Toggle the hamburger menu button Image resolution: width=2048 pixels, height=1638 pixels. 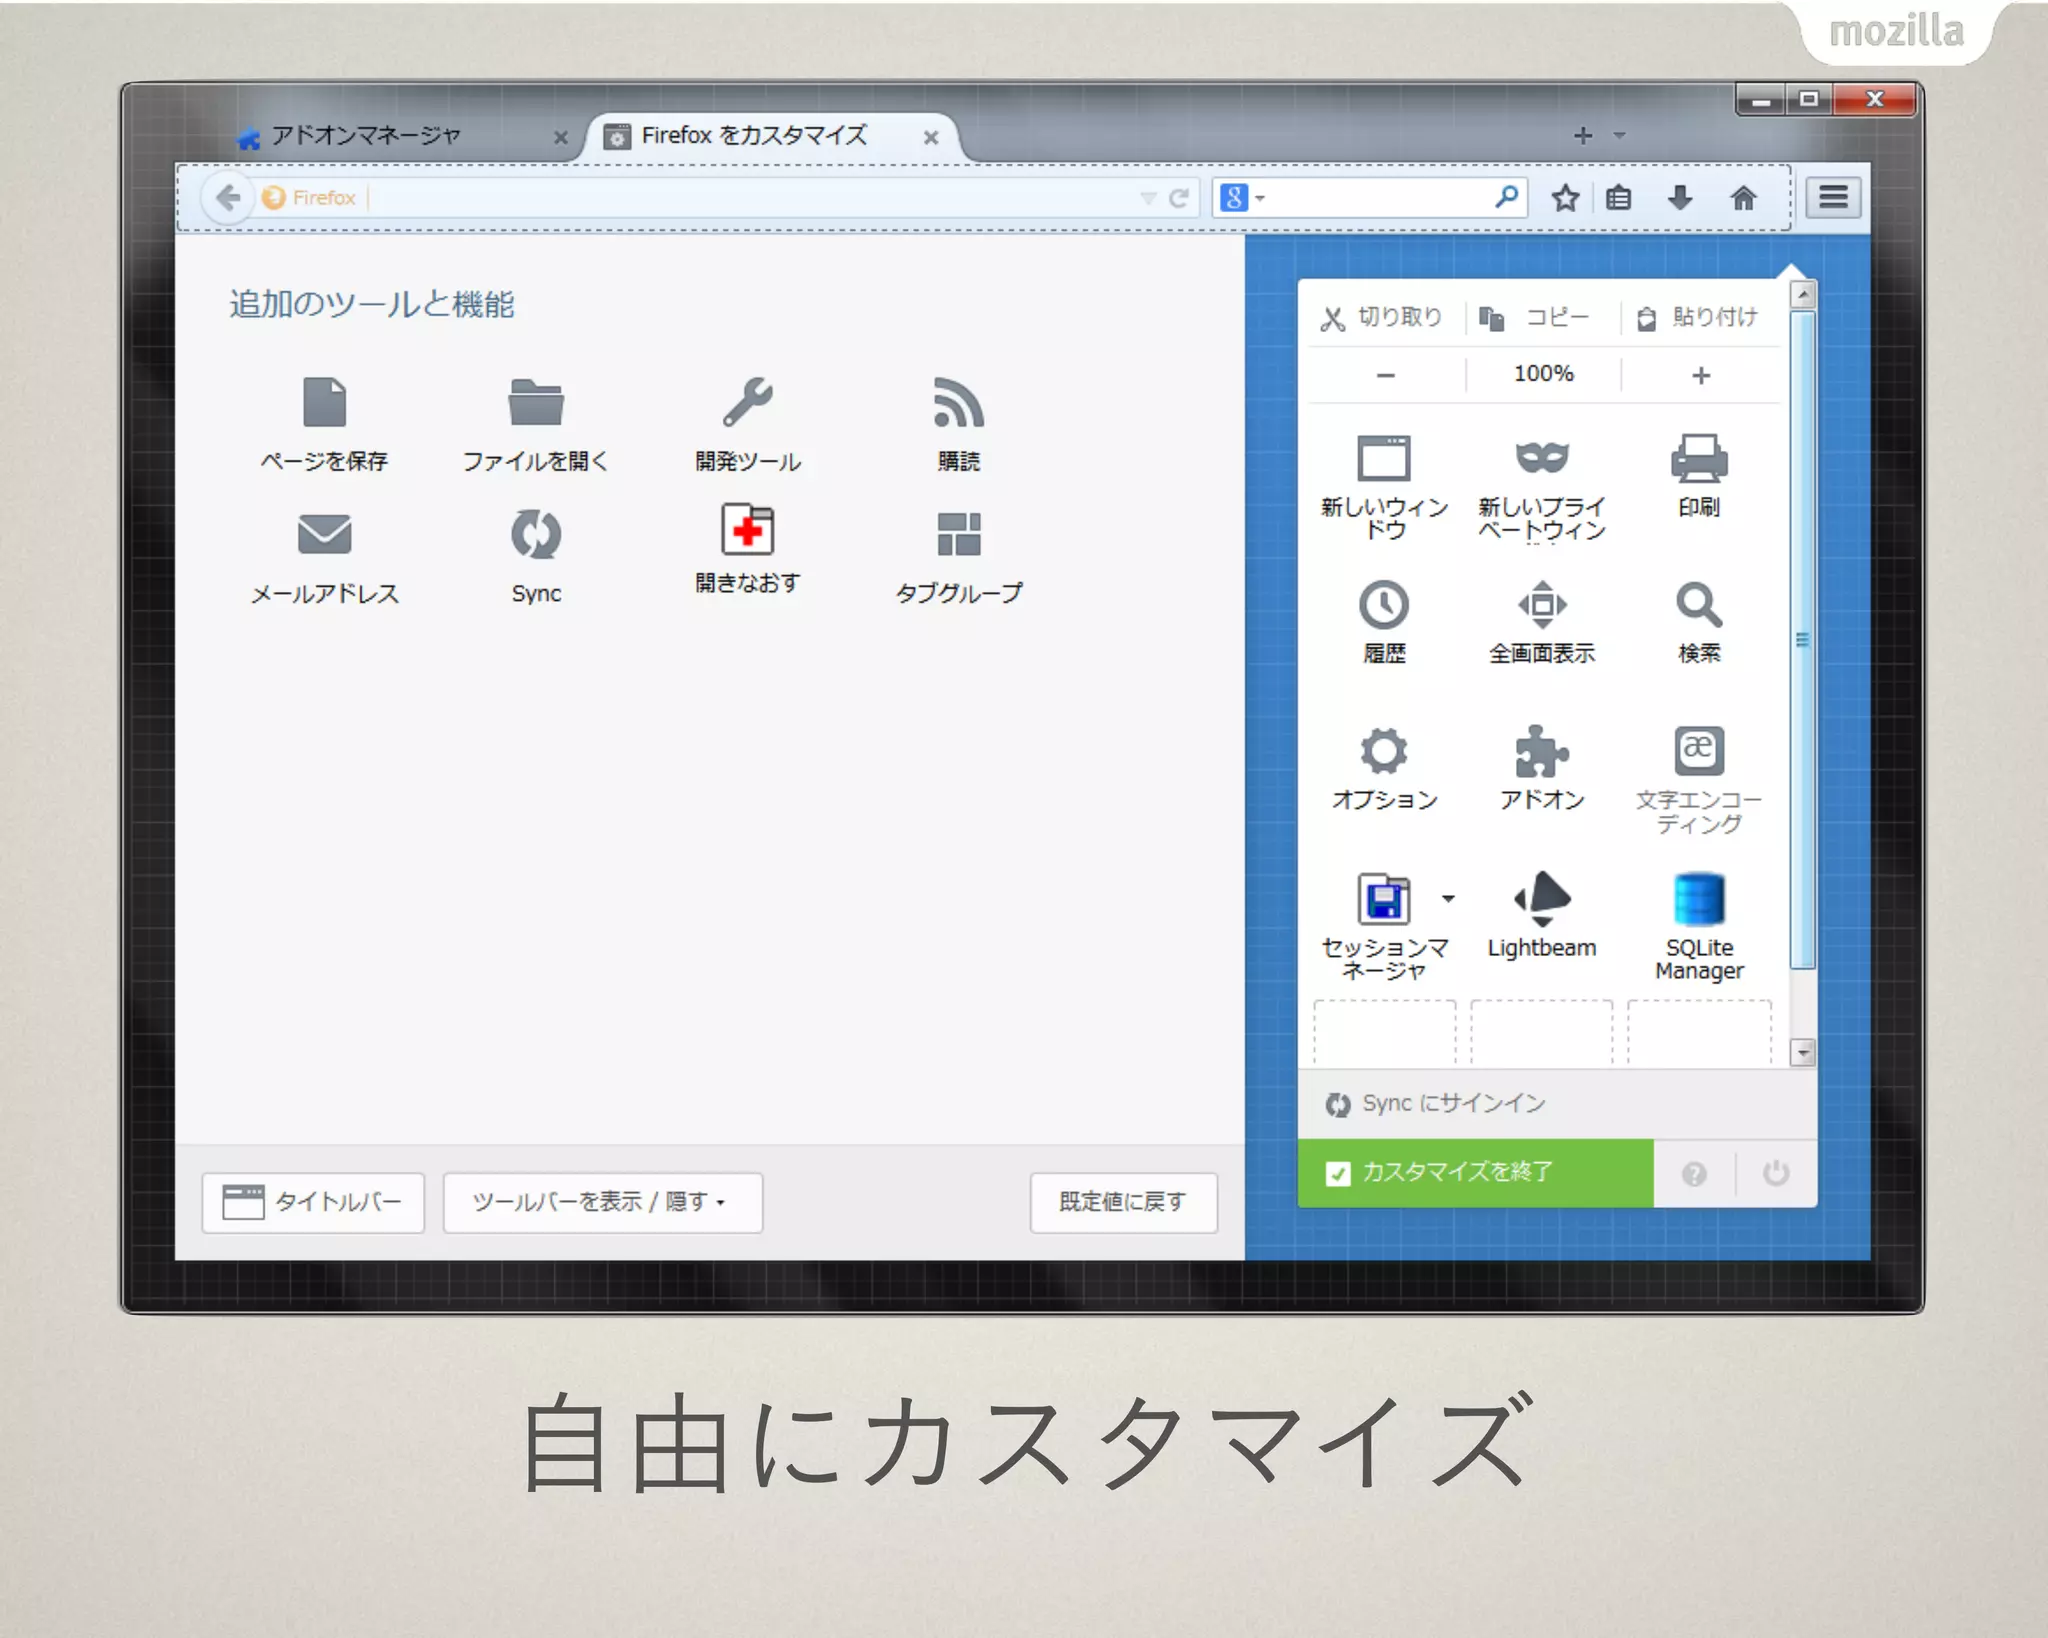pos(1832,198)
